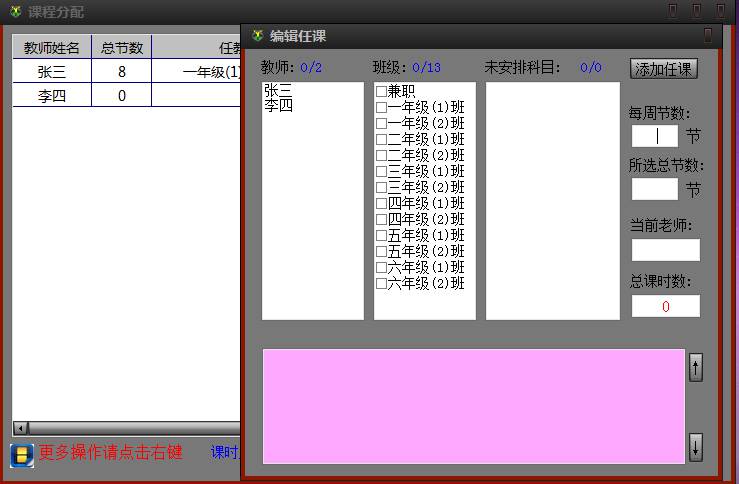This screenshot has width=739, height=484.
Task: Check 六年级(1)班 class checkbox
Action: click(x=381, y=268)
